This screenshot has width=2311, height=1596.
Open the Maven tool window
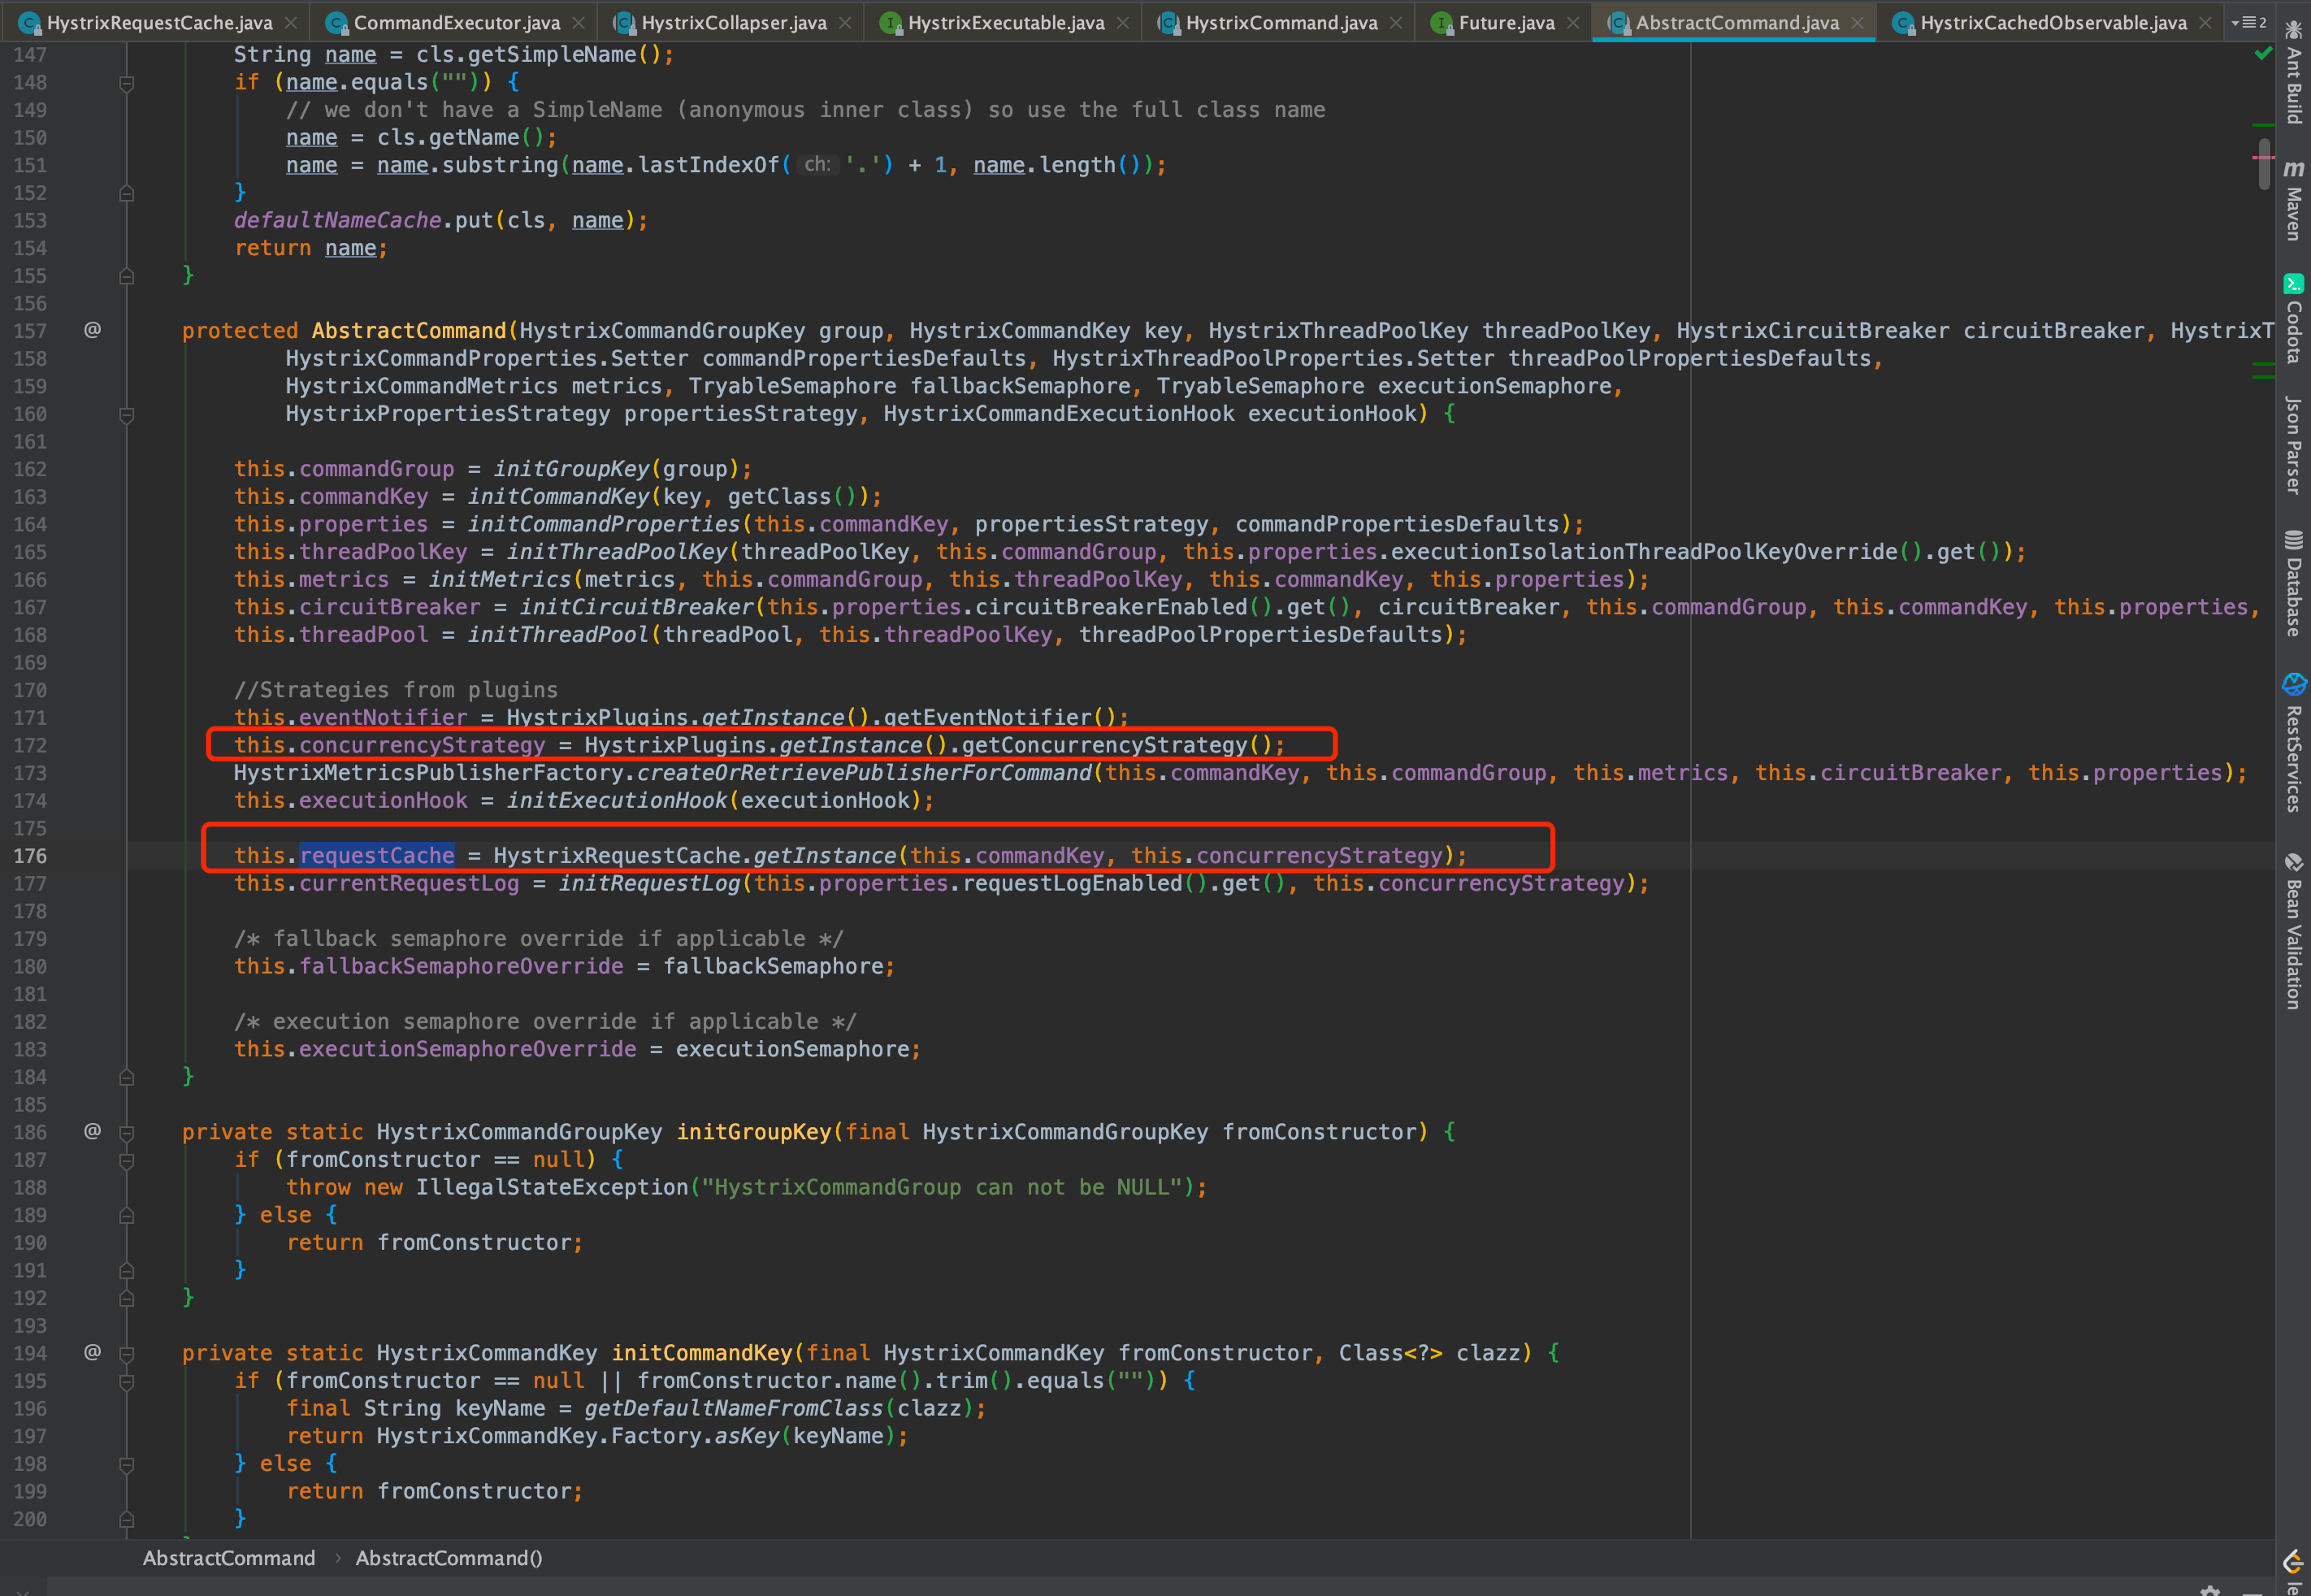click(2293, 200)
